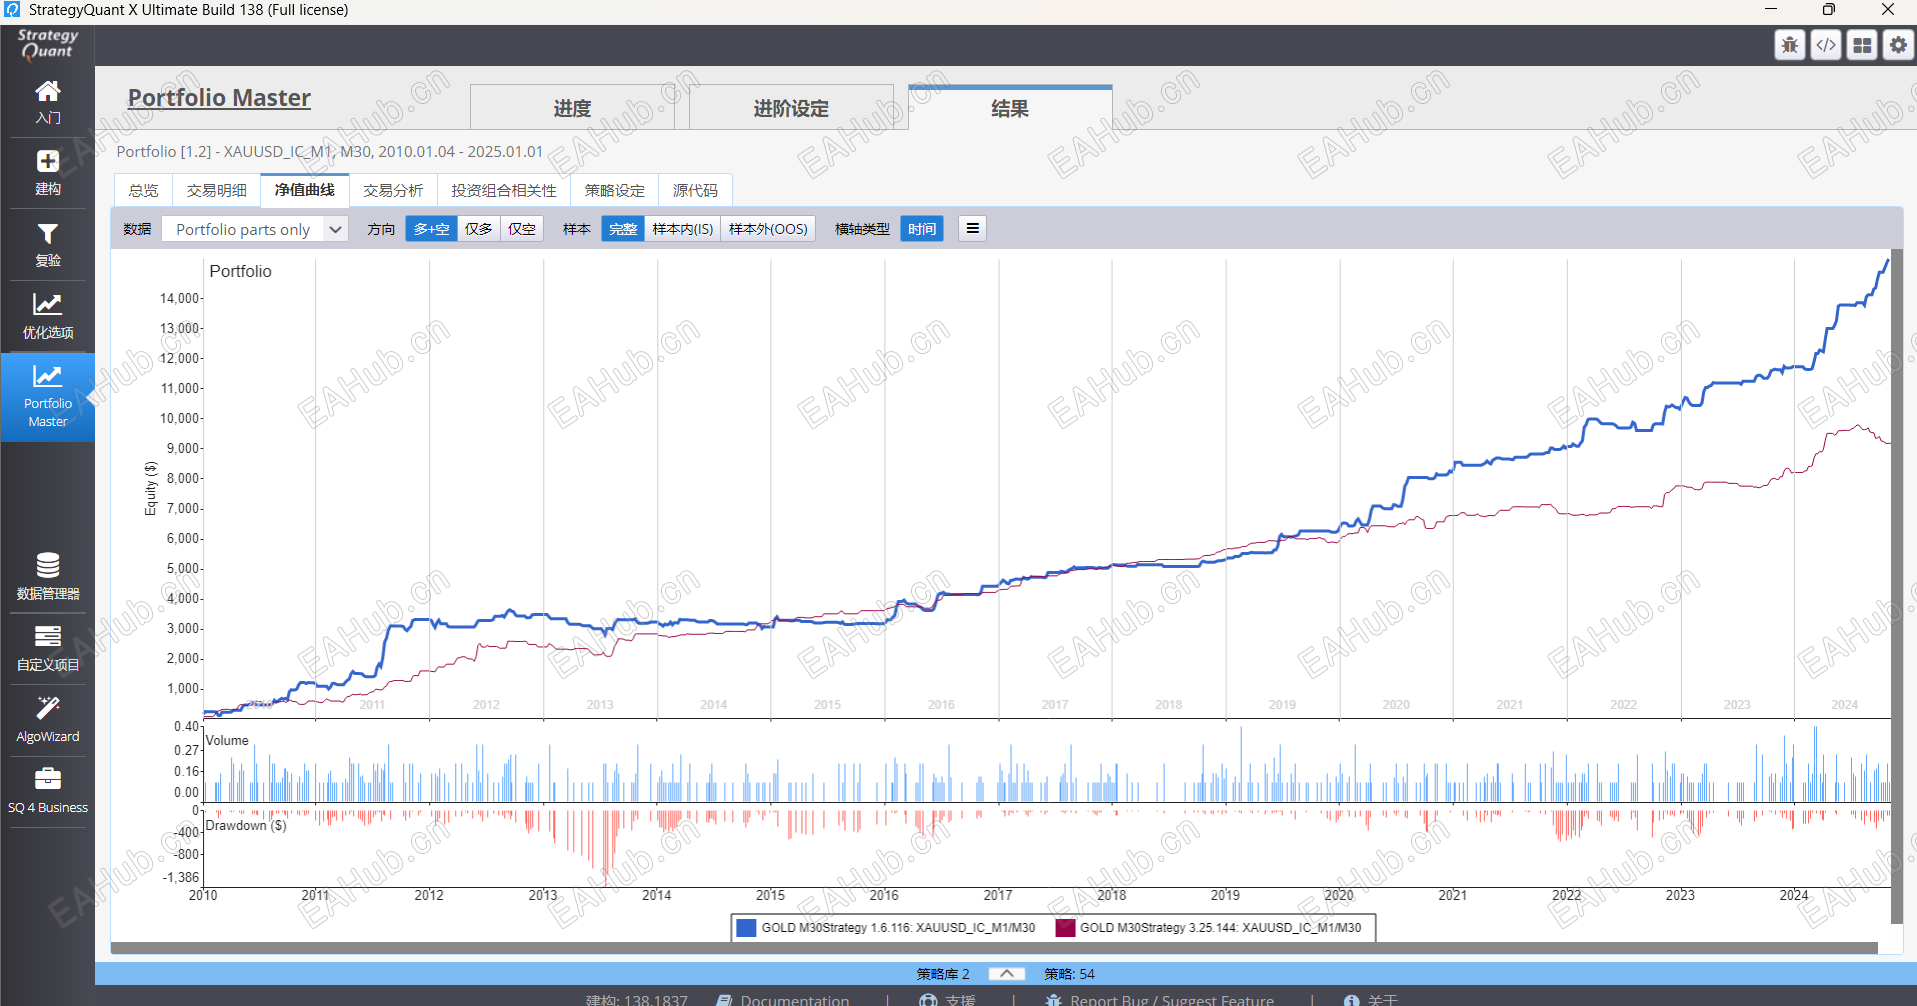Toggle the 时间 axis type
This screenshot has height=1006, width=1917.
[922, 229]
